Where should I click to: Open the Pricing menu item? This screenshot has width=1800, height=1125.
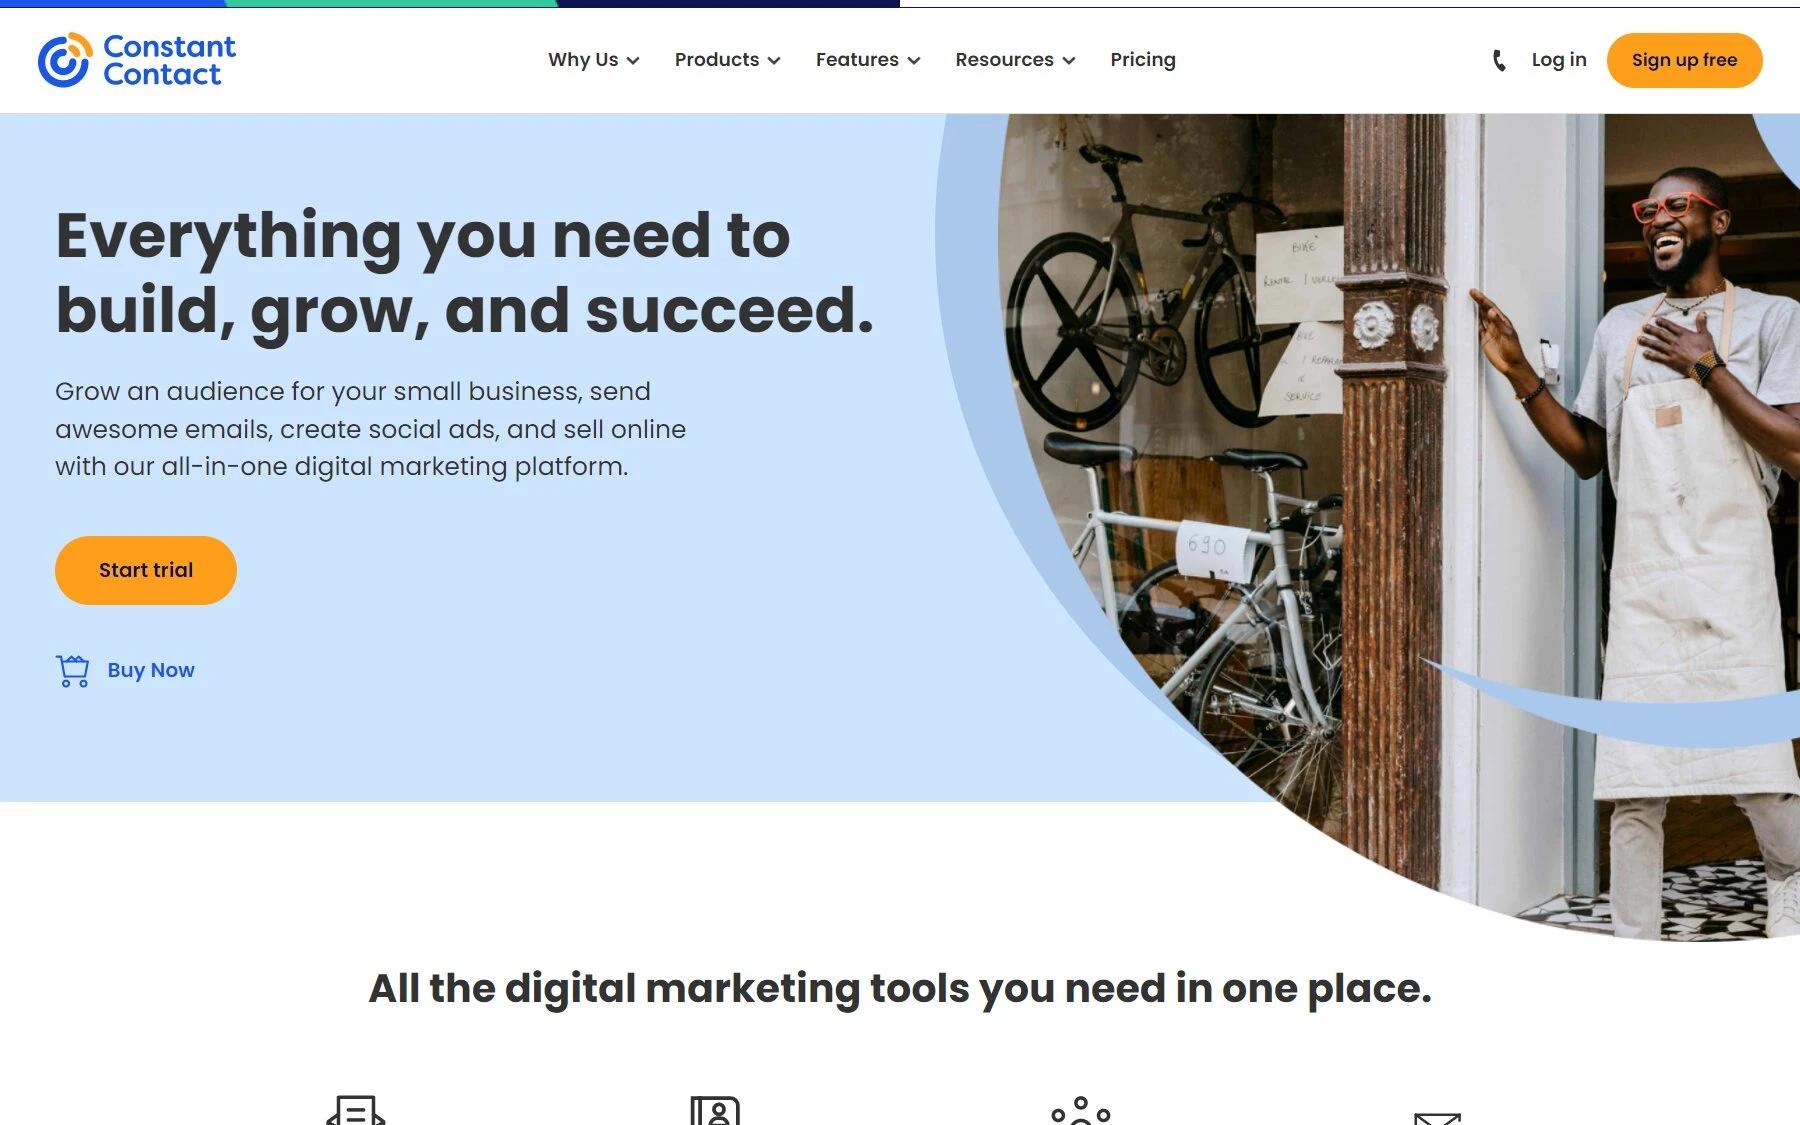point(1143,60)
